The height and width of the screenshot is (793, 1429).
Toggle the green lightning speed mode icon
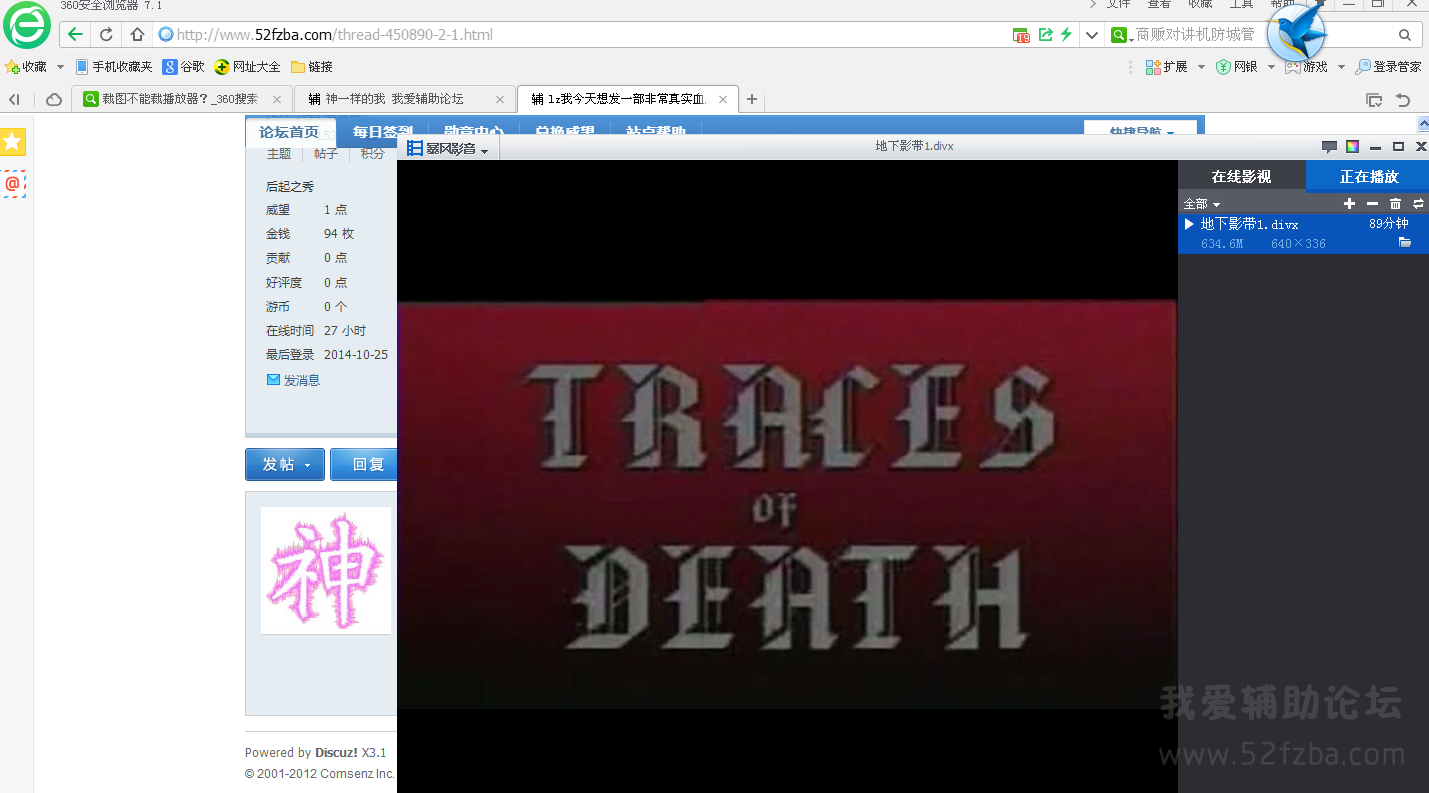point(1066,35)
